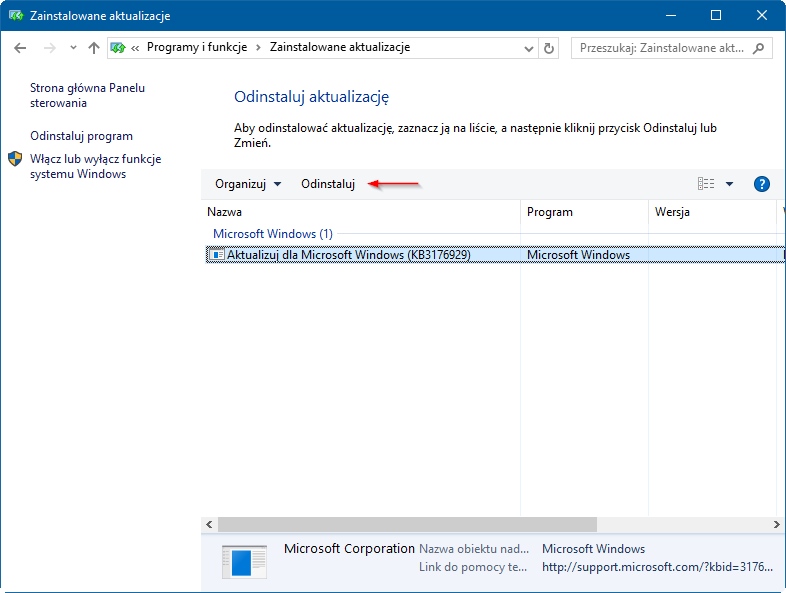The width and height of the screenshot is (786, 593).
Task: Select the KB3176929 update row
Action: coord(495,255)
